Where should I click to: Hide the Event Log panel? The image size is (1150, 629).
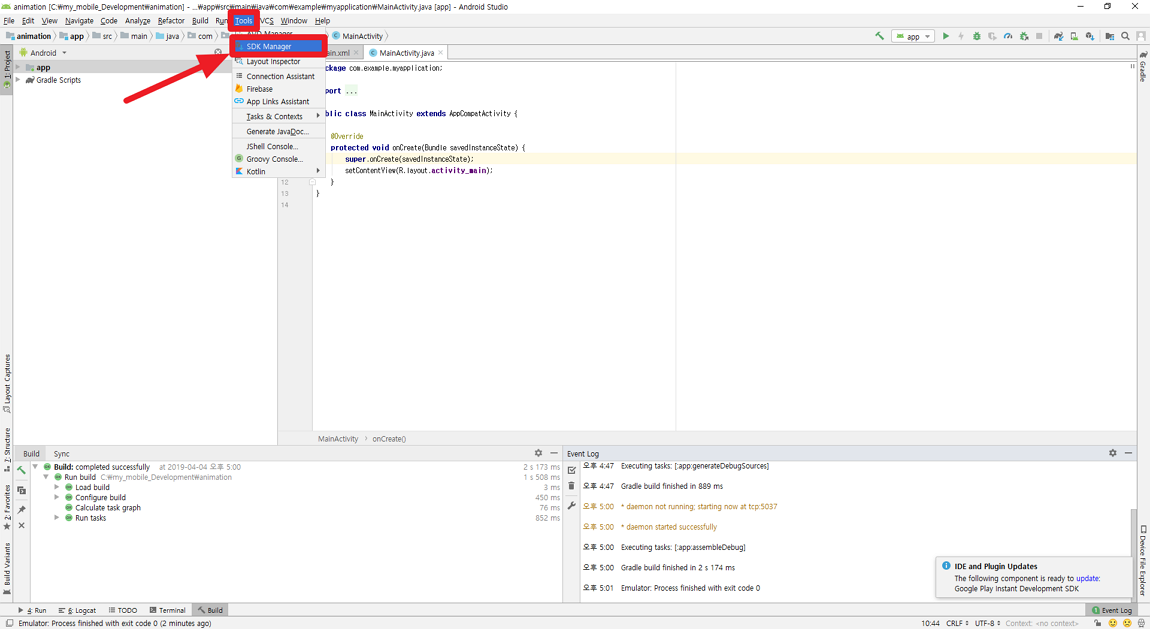[1128, 453]
